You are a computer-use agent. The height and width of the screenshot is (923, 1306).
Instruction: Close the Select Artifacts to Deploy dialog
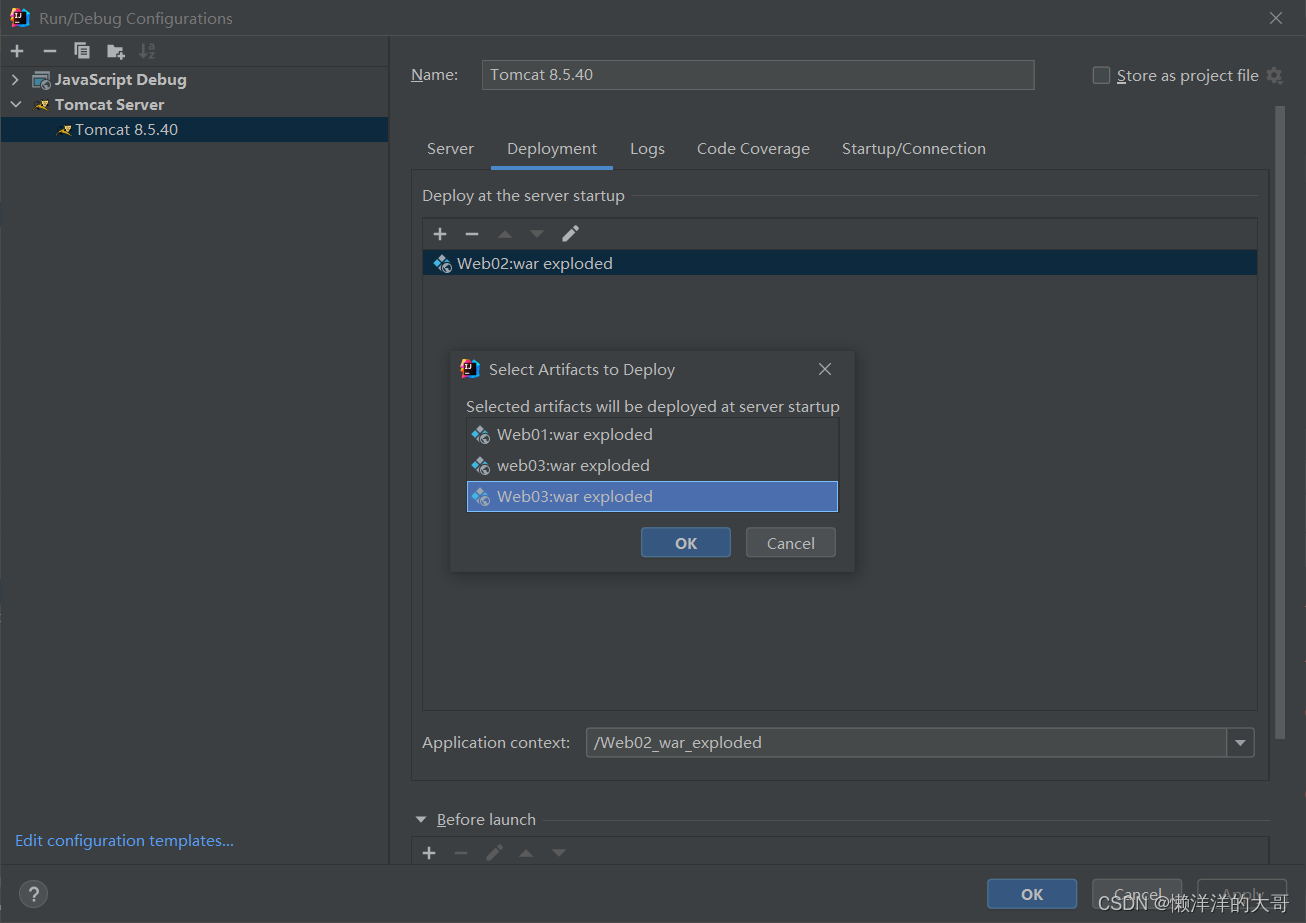825,369
